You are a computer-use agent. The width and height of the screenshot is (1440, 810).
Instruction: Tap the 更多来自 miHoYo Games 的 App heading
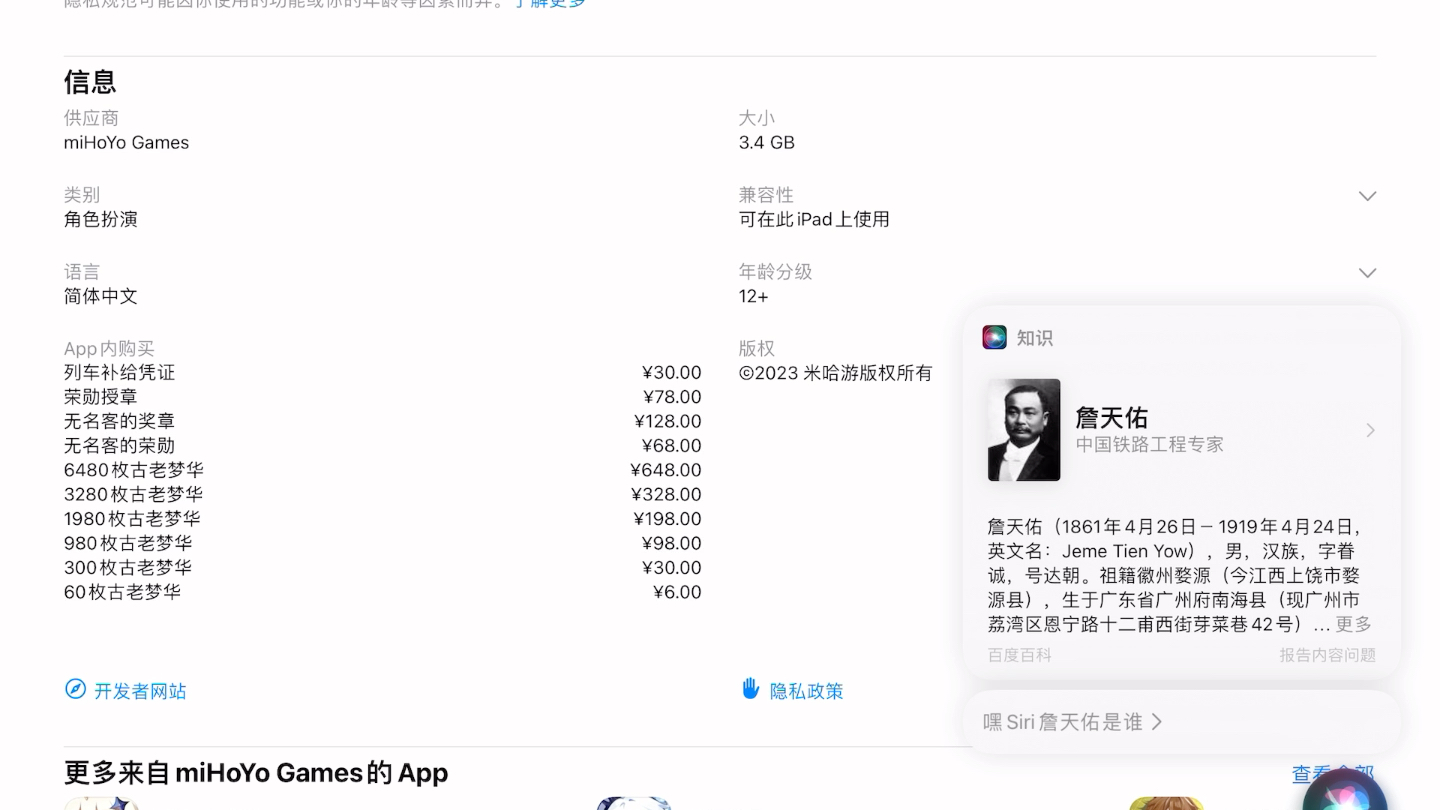[x=256, y=773]
